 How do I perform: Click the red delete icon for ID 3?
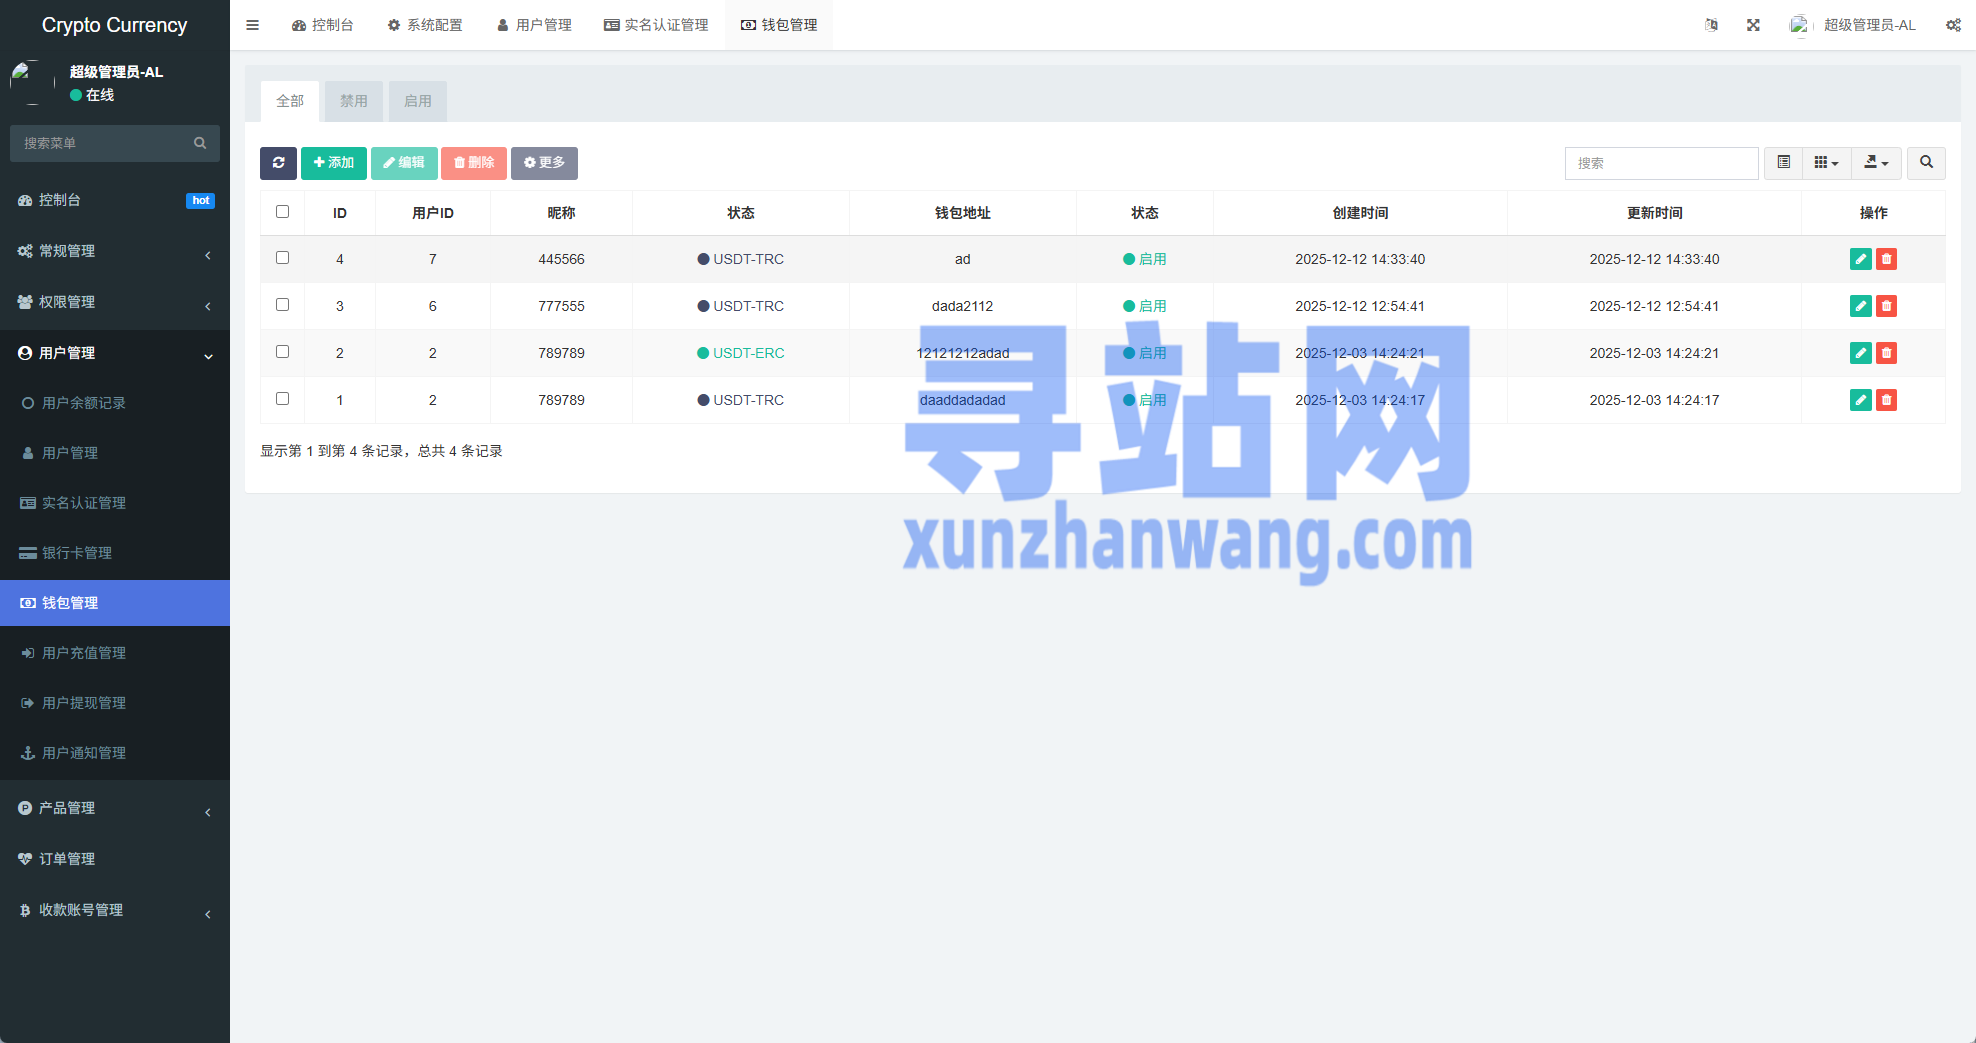(1886, 306)
